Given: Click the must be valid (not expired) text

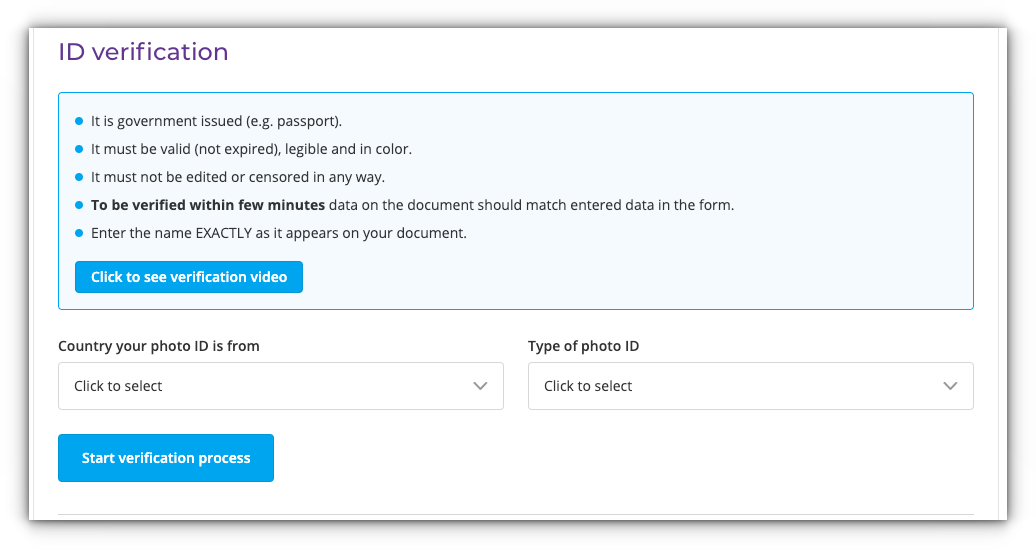Looking at the screenshot, I should coord(251,149).
